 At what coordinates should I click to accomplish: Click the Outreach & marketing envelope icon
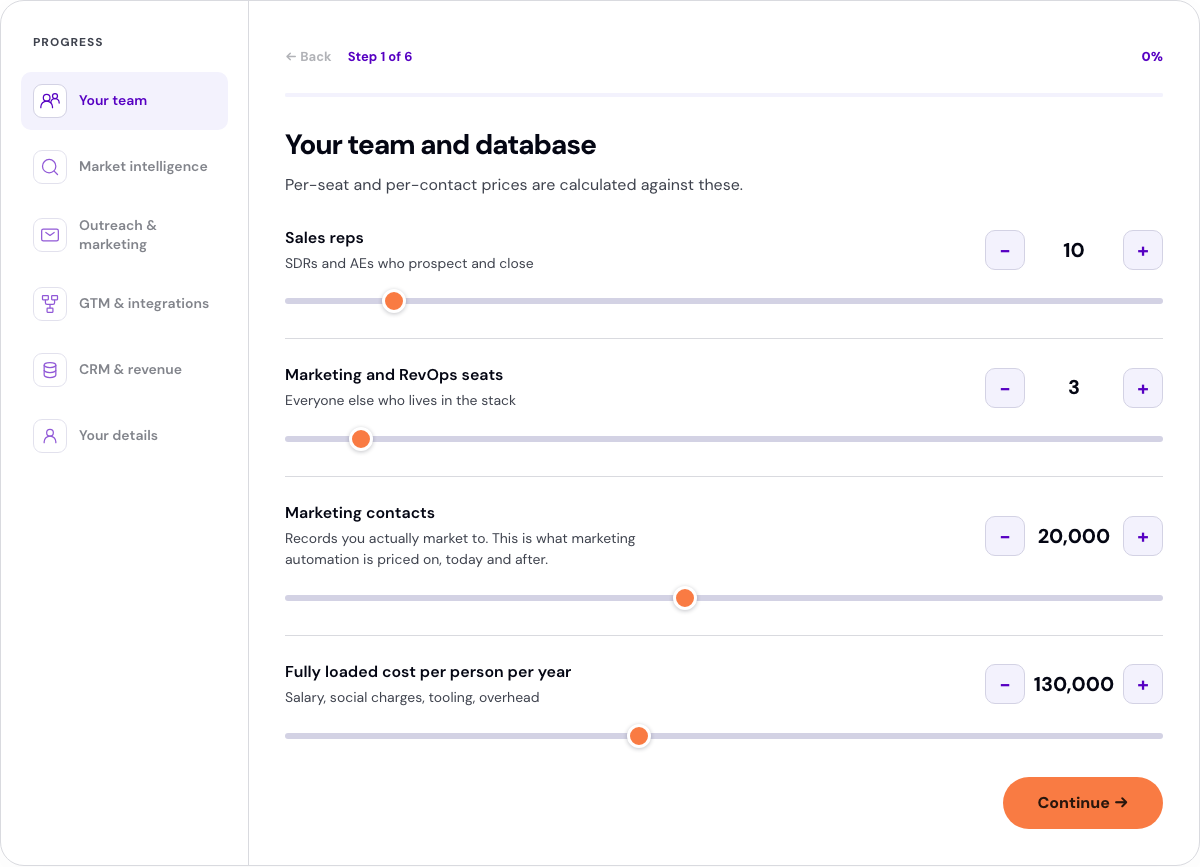(x=50, y=235)
